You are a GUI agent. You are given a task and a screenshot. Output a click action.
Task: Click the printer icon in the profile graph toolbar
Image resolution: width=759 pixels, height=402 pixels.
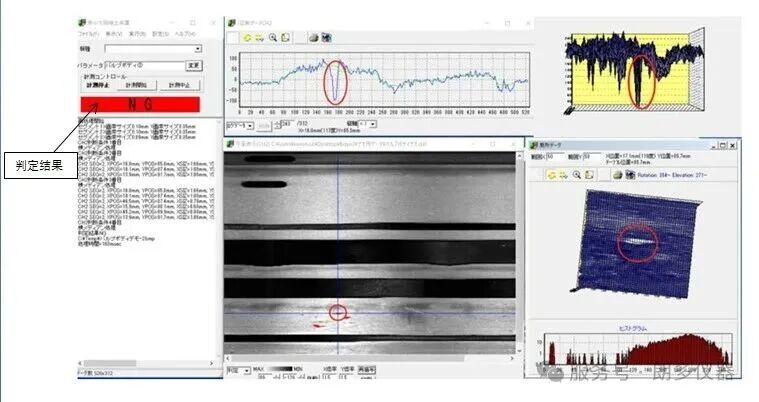[x=314, y=37]
